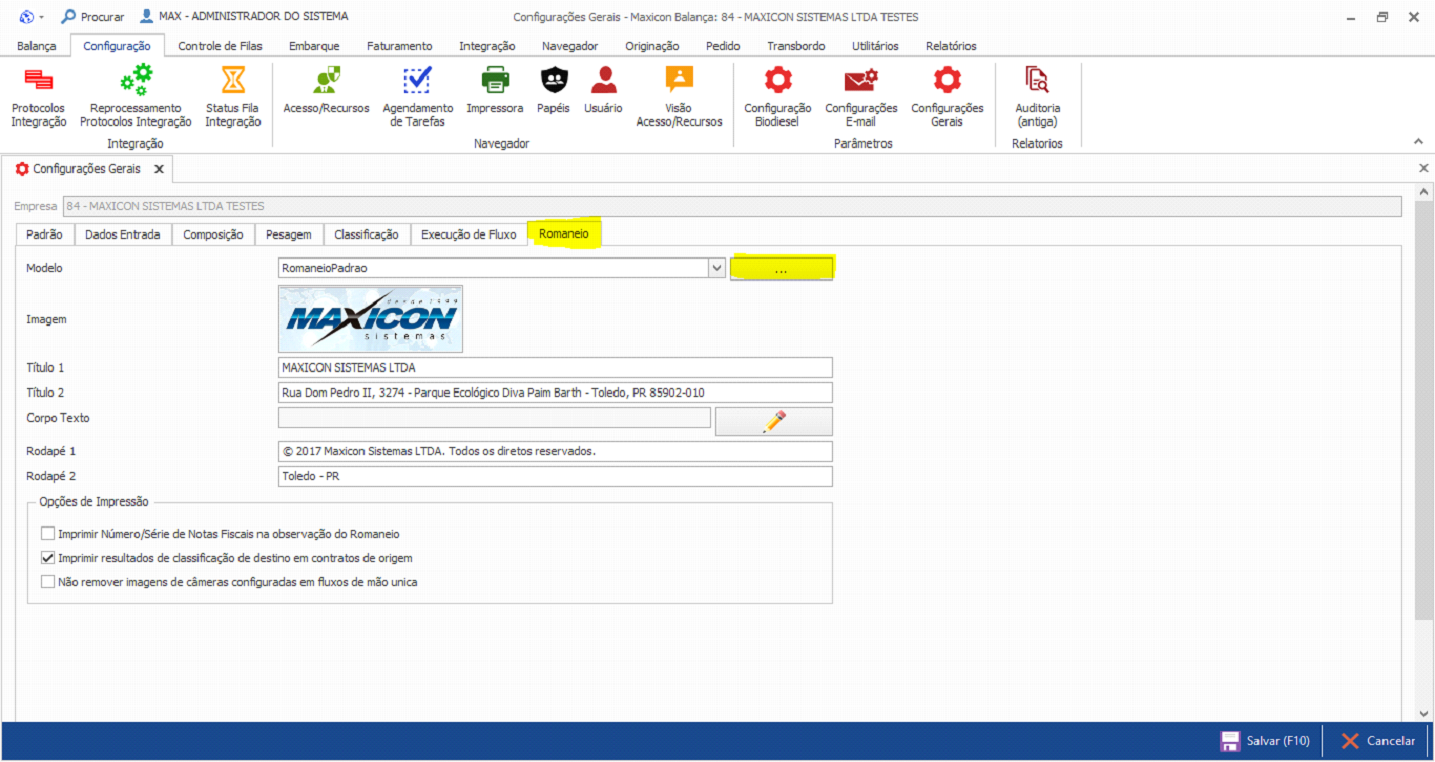Image resolution: width=1435 pixels, height=762 pixels.
Task: Click the Cancelar X icon
Action: tap(1350, 741)
